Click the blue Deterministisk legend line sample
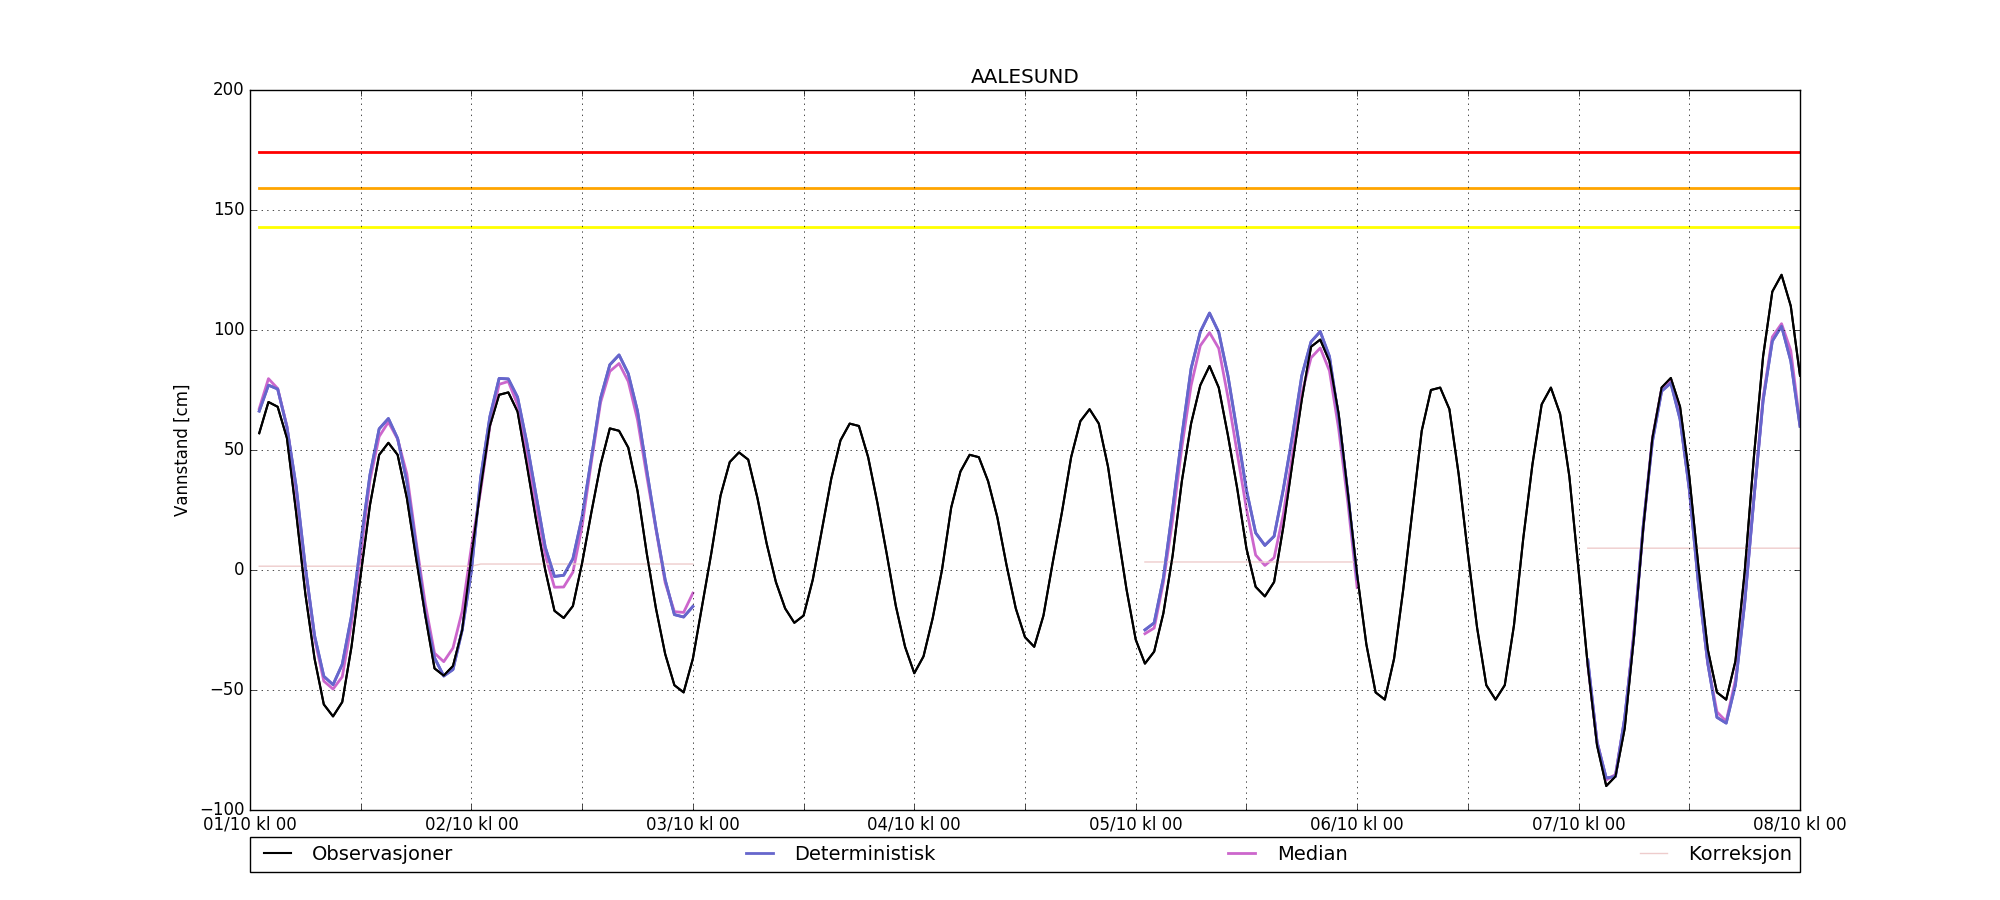2000x900 pixels. click(x=760, y=854)
